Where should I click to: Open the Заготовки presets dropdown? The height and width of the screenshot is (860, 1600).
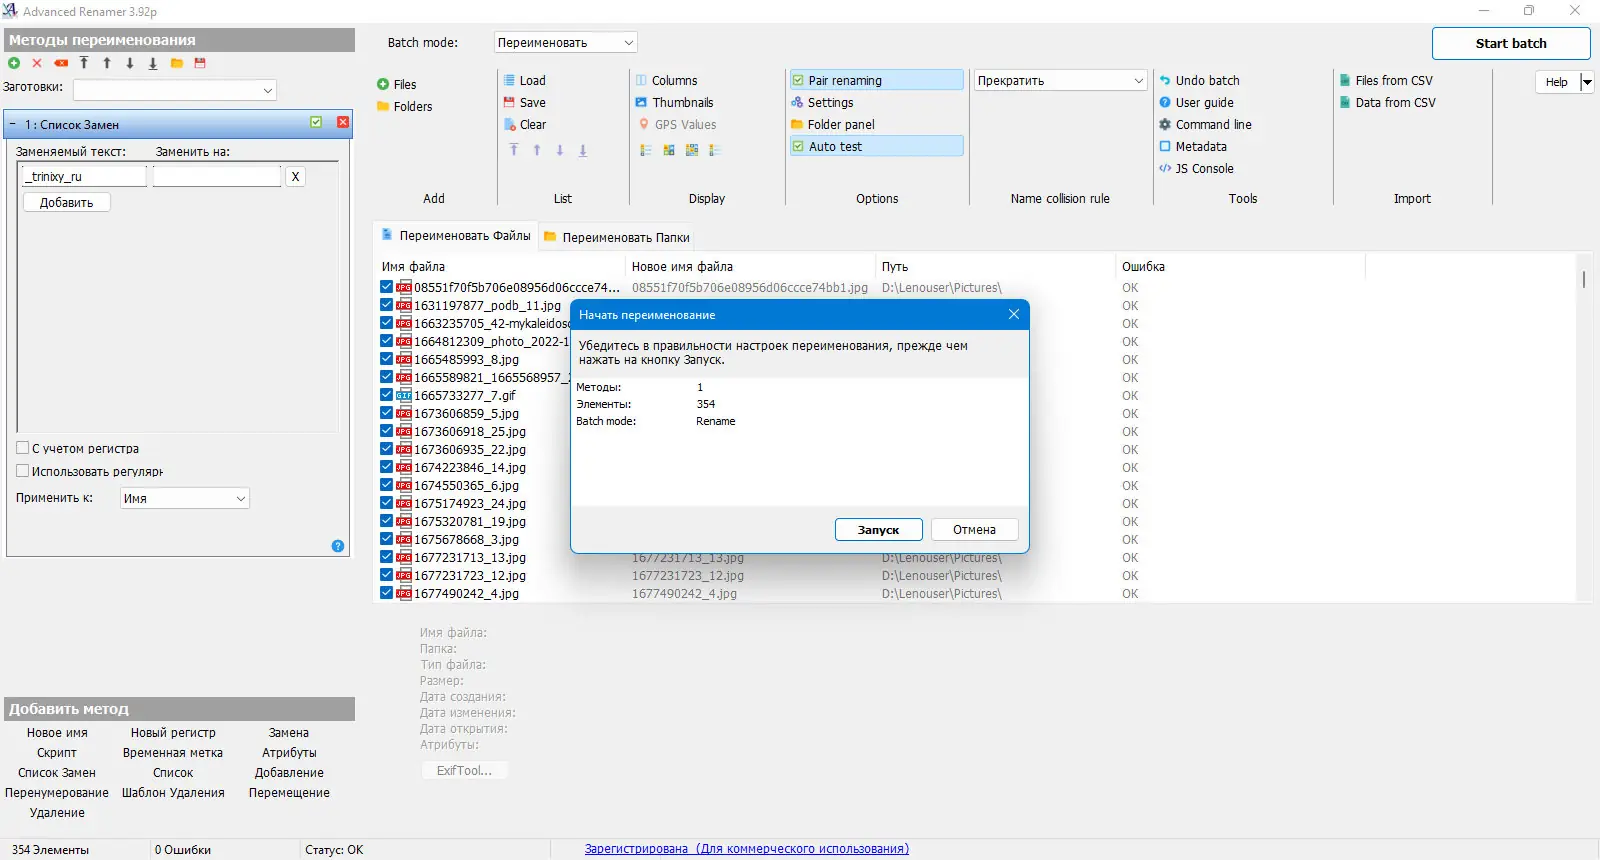(x=175, y=90)
